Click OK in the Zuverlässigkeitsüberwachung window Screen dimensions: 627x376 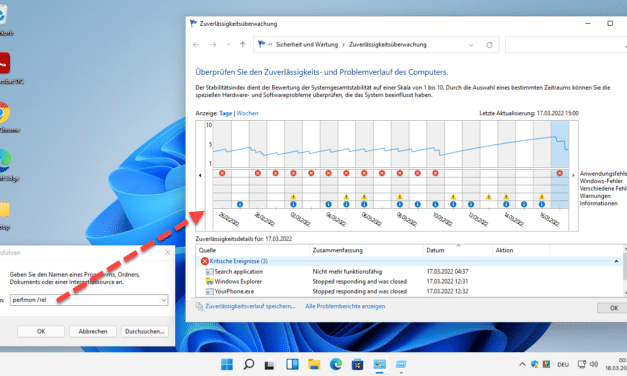tap(613, 308)
